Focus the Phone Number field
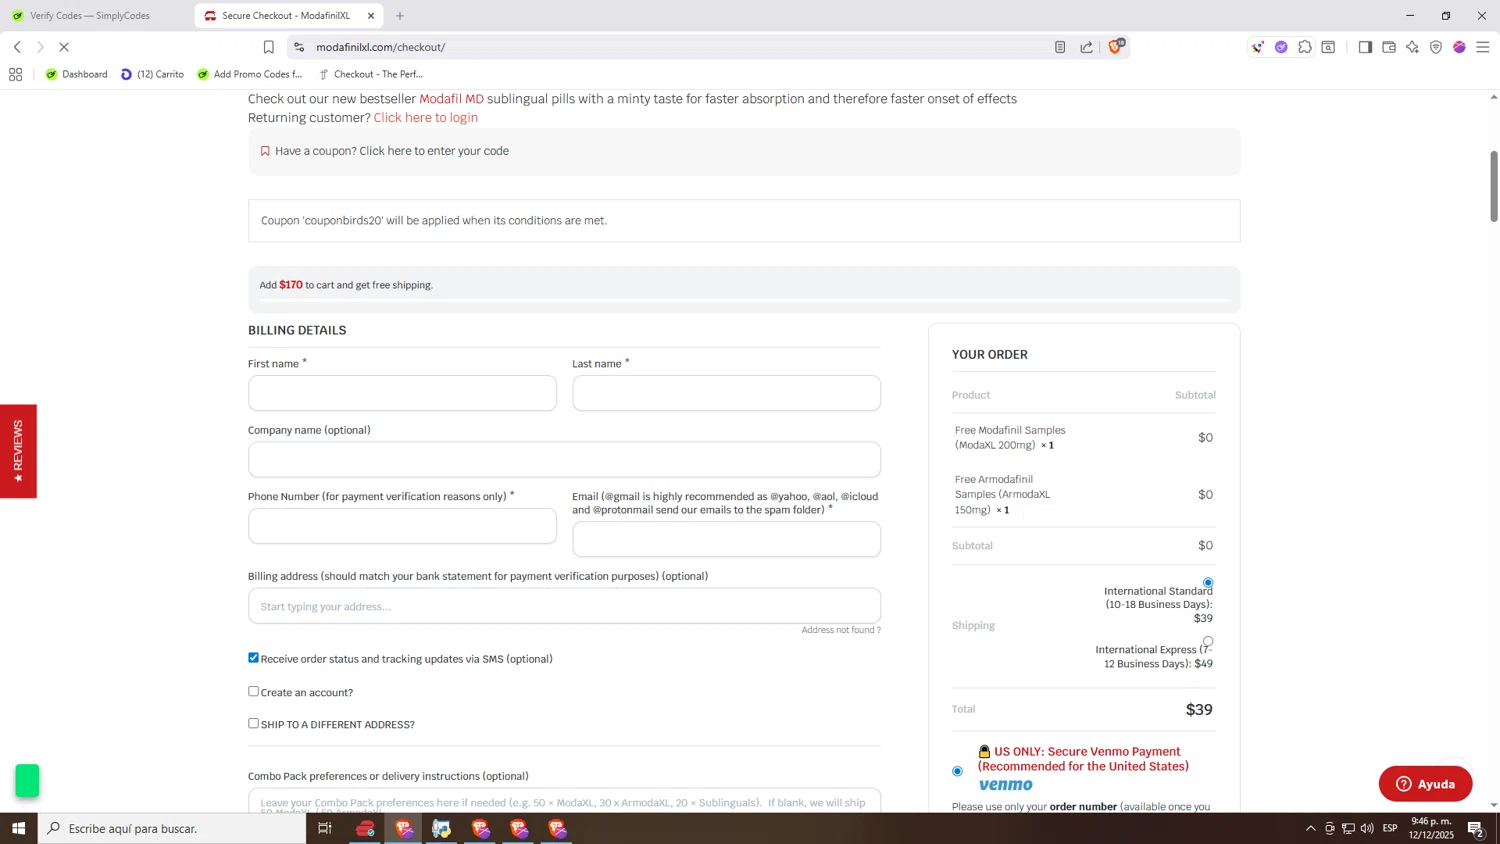The width and height of the screenshot is (1500, 844). (402, 526)
